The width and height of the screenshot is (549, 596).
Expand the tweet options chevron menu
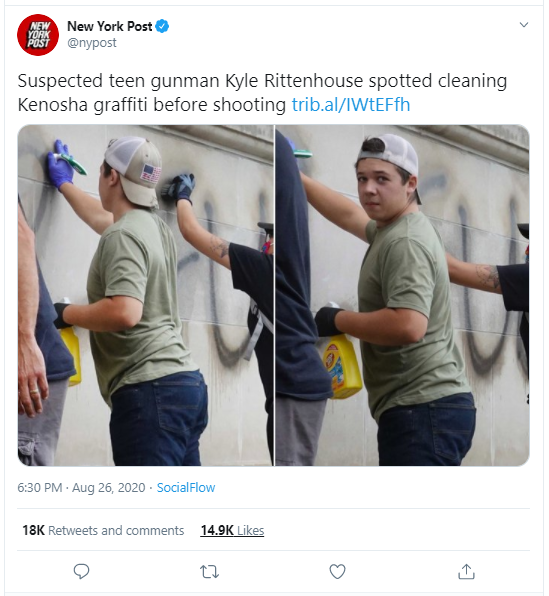524,25
